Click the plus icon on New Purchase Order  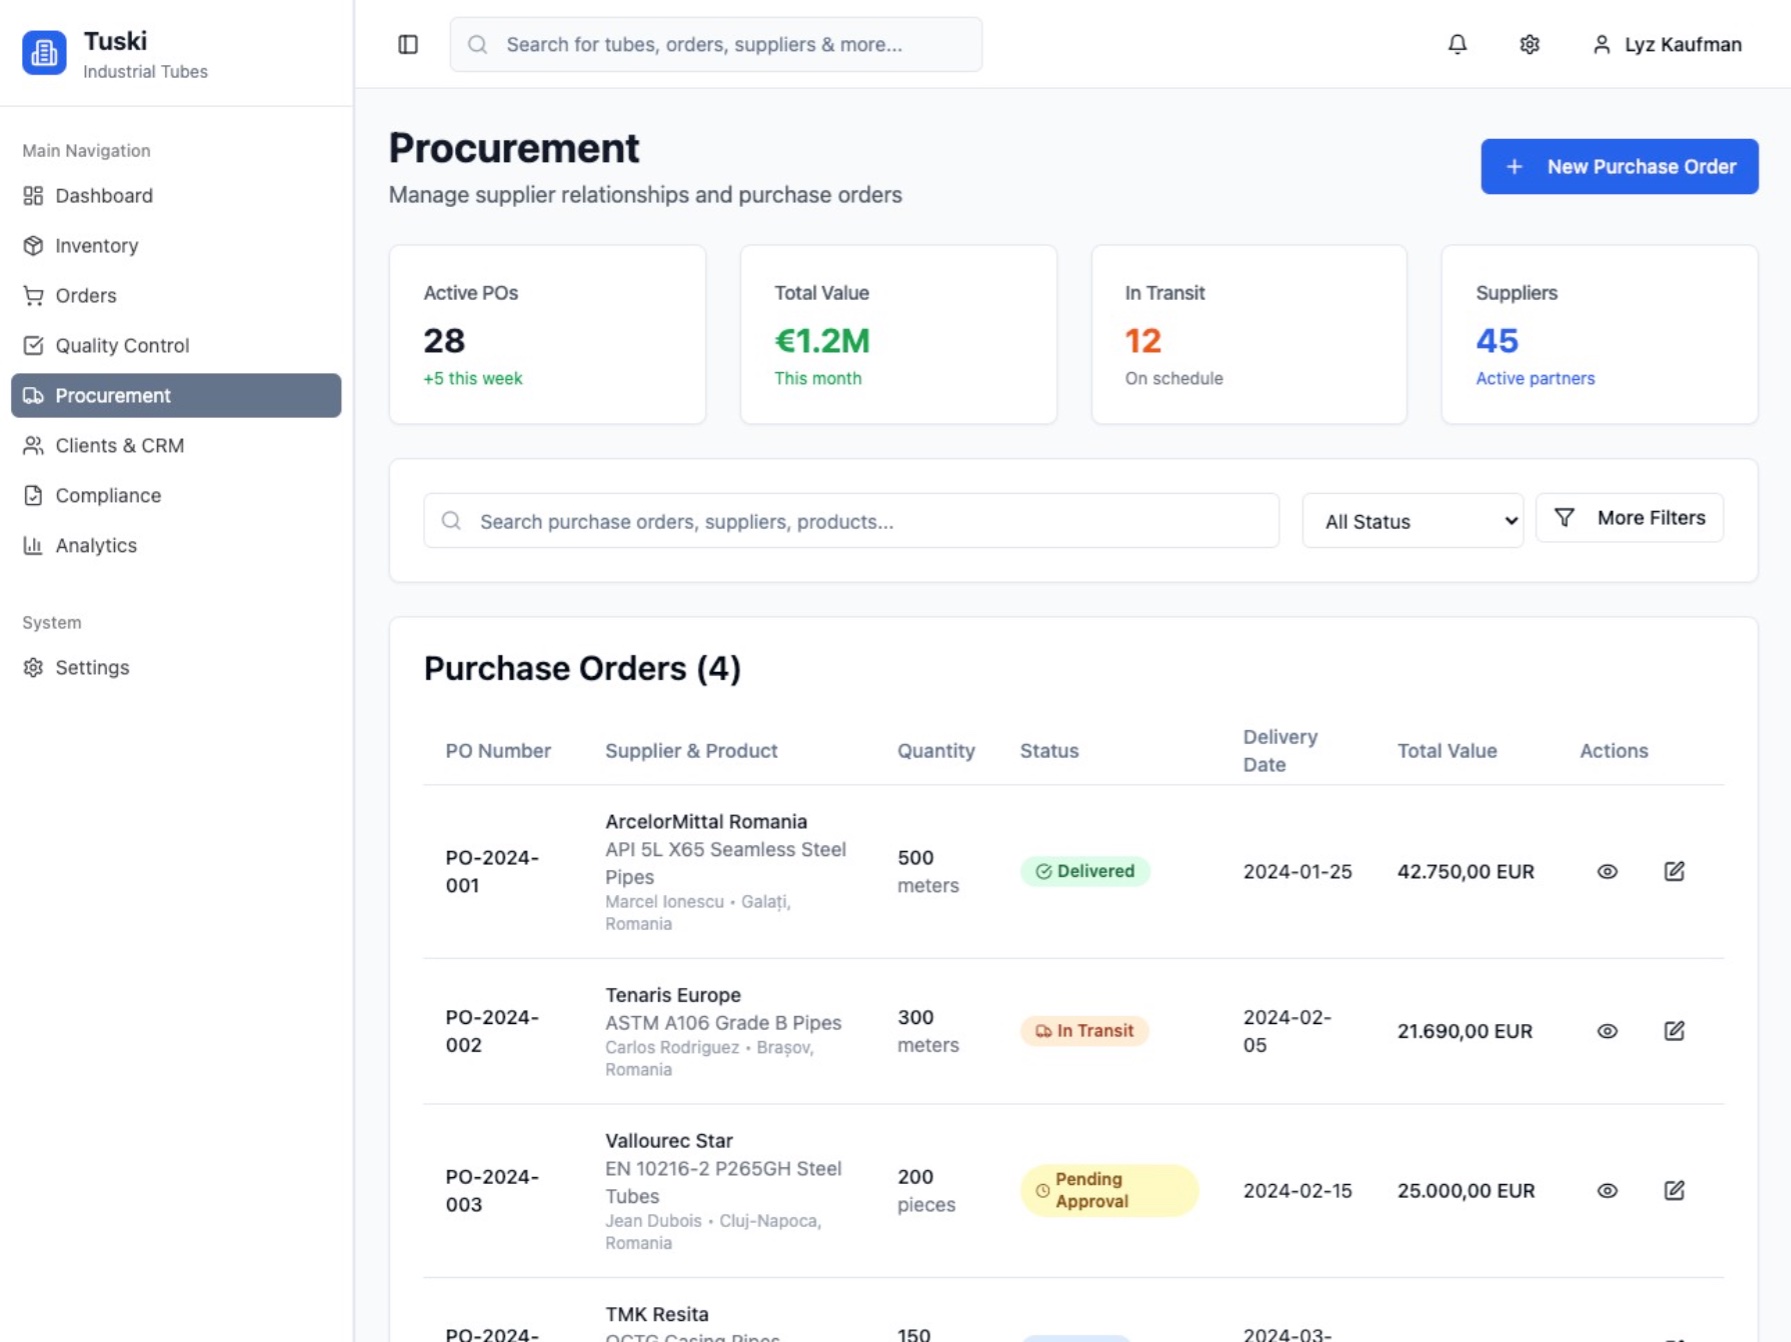[1514, 166]
